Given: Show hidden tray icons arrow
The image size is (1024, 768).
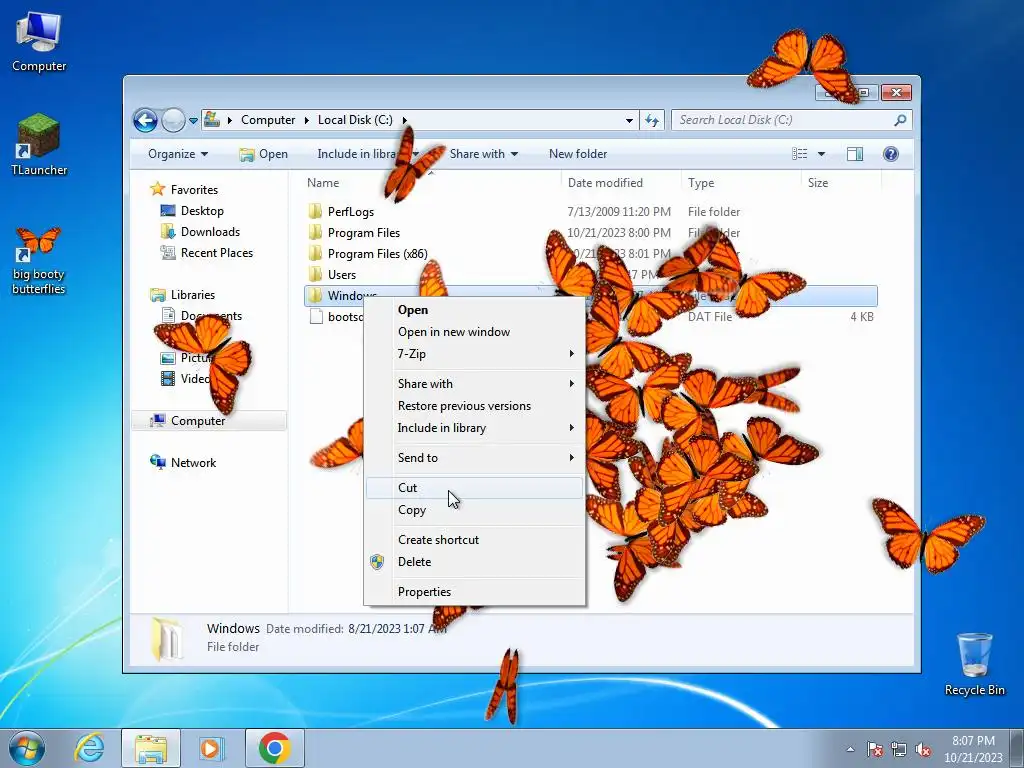Looking at the screenshot, I should (850, 749).
